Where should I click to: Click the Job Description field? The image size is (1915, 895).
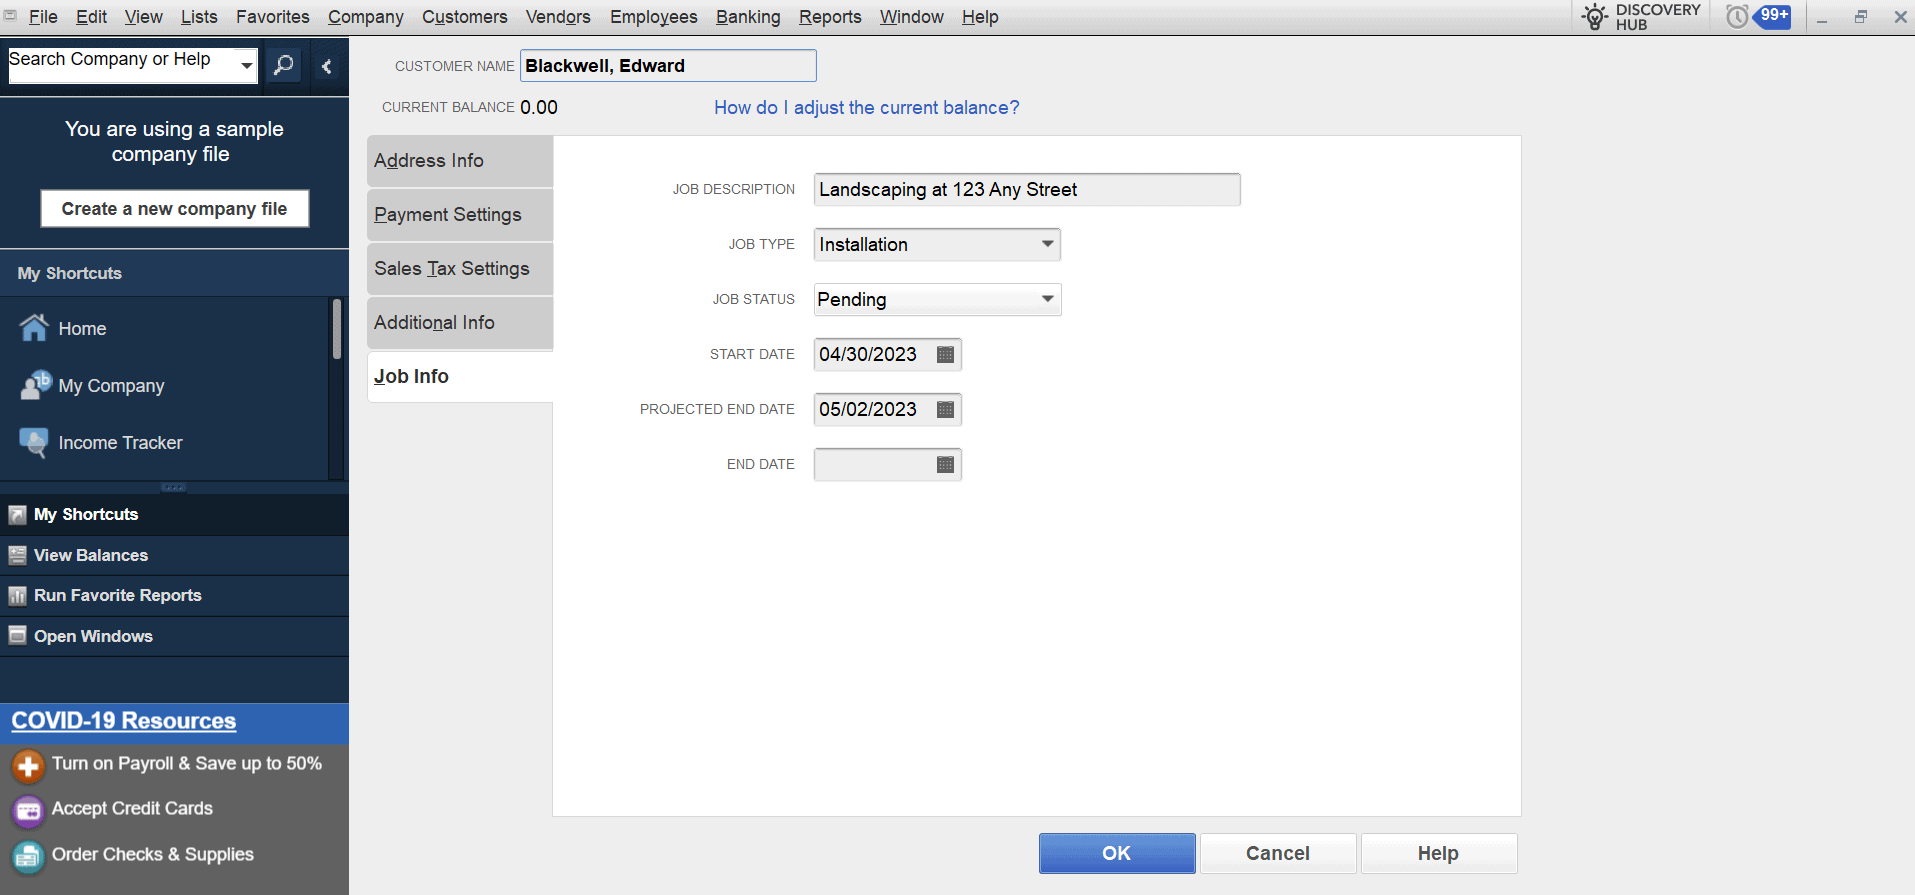click(x=1027, y=189)
